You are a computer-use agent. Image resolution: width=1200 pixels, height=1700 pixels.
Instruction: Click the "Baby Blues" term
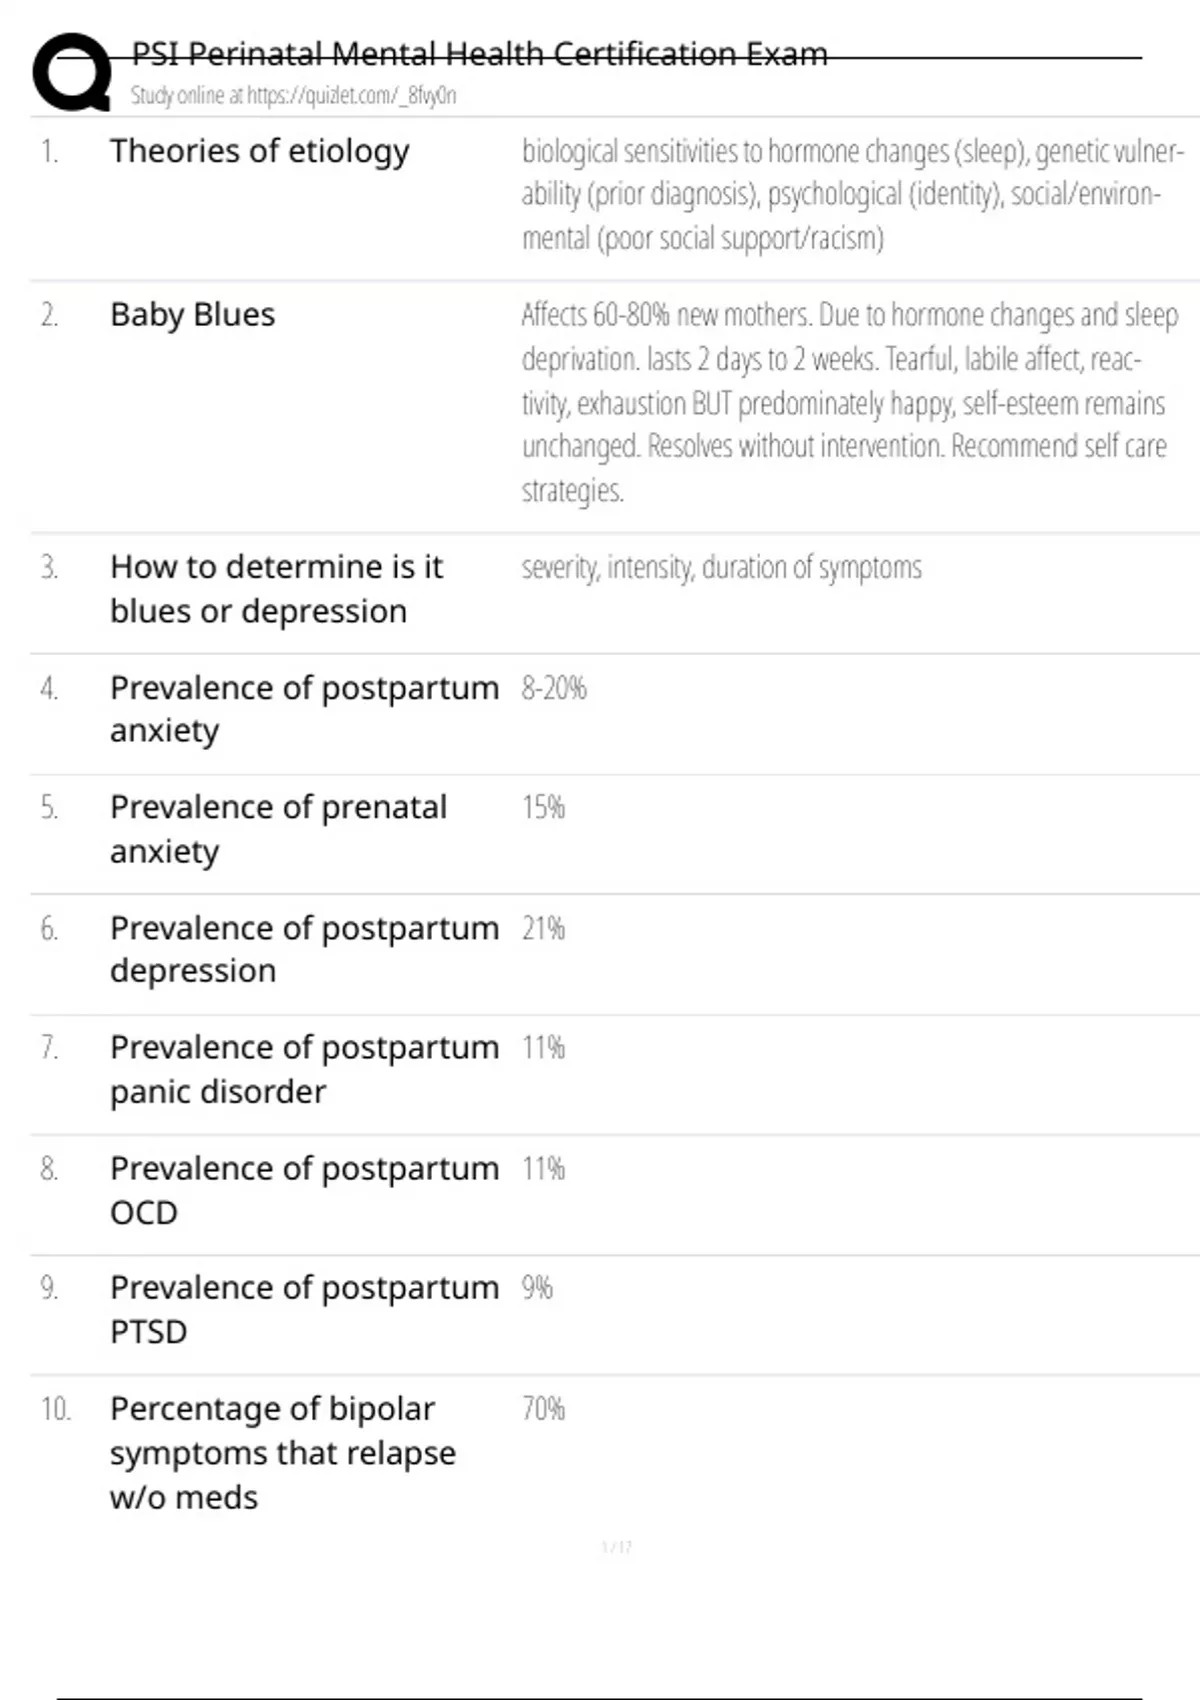tap(192, 315)
